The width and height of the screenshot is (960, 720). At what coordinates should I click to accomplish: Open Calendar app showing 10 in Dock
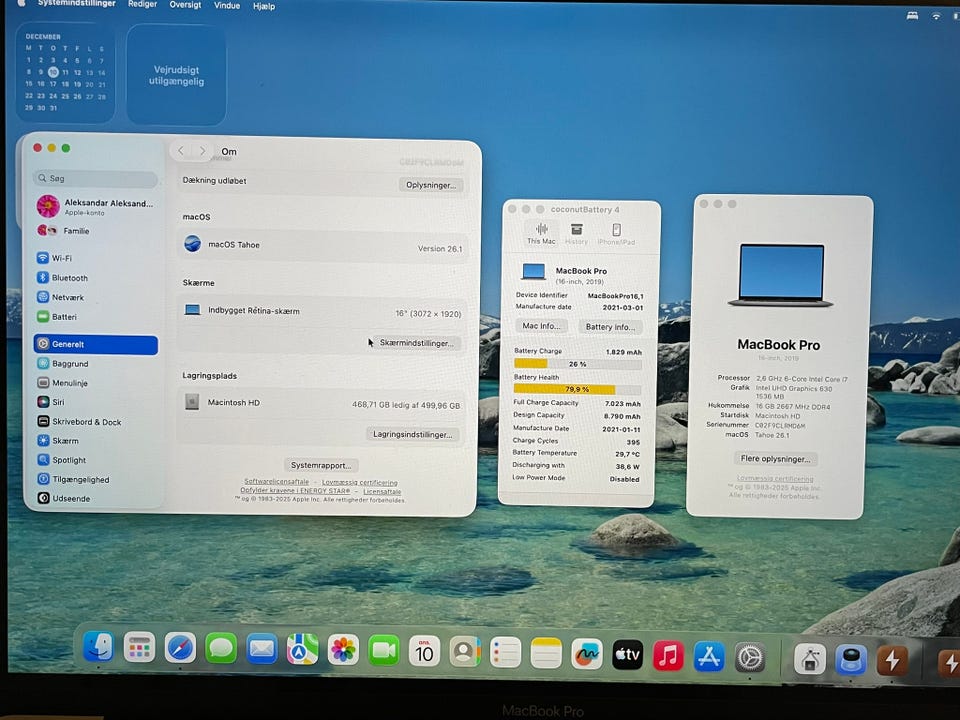[x=424, y=651]
